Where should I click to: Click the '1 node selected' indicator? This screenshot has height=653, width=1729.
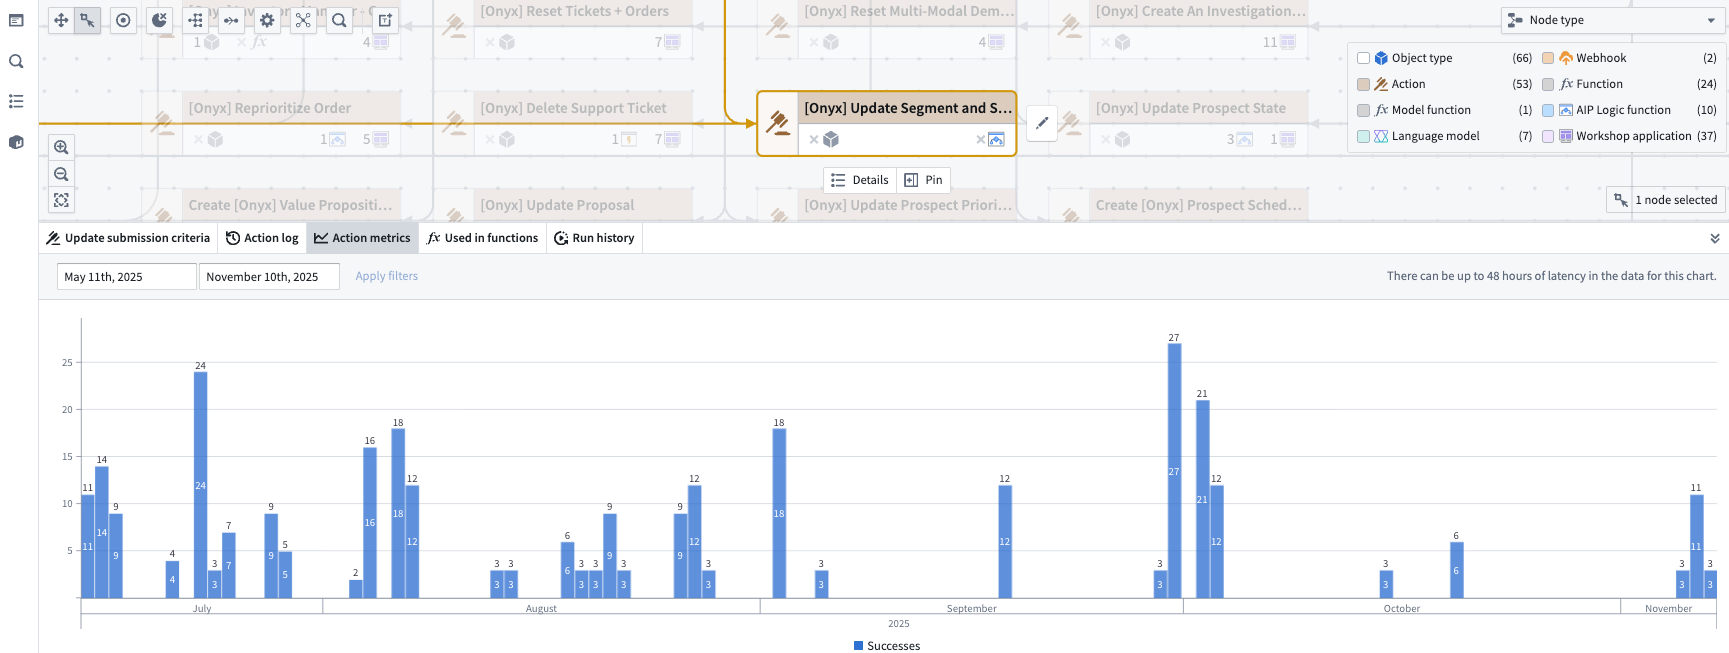(x=1664, y=200)
